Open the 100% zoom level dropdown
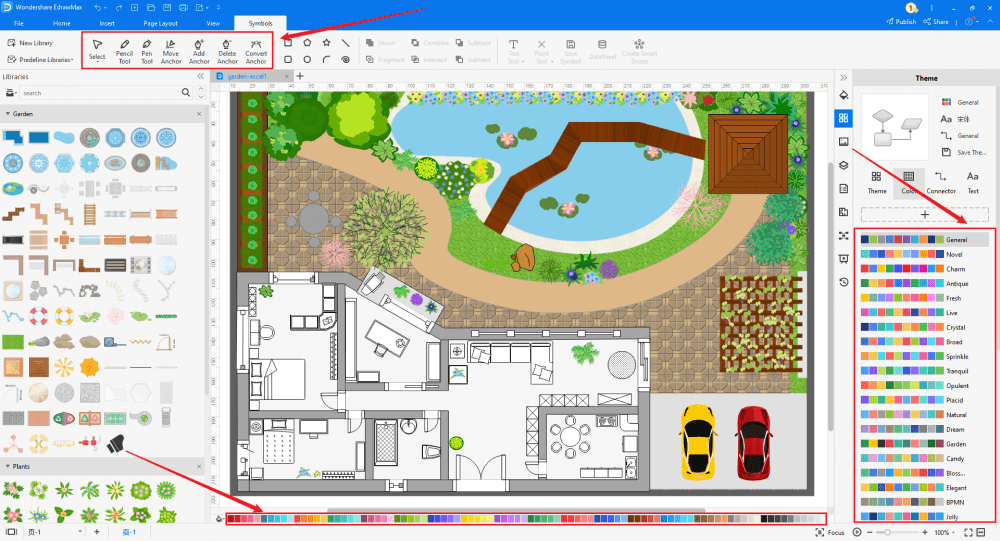 (954, 532)
